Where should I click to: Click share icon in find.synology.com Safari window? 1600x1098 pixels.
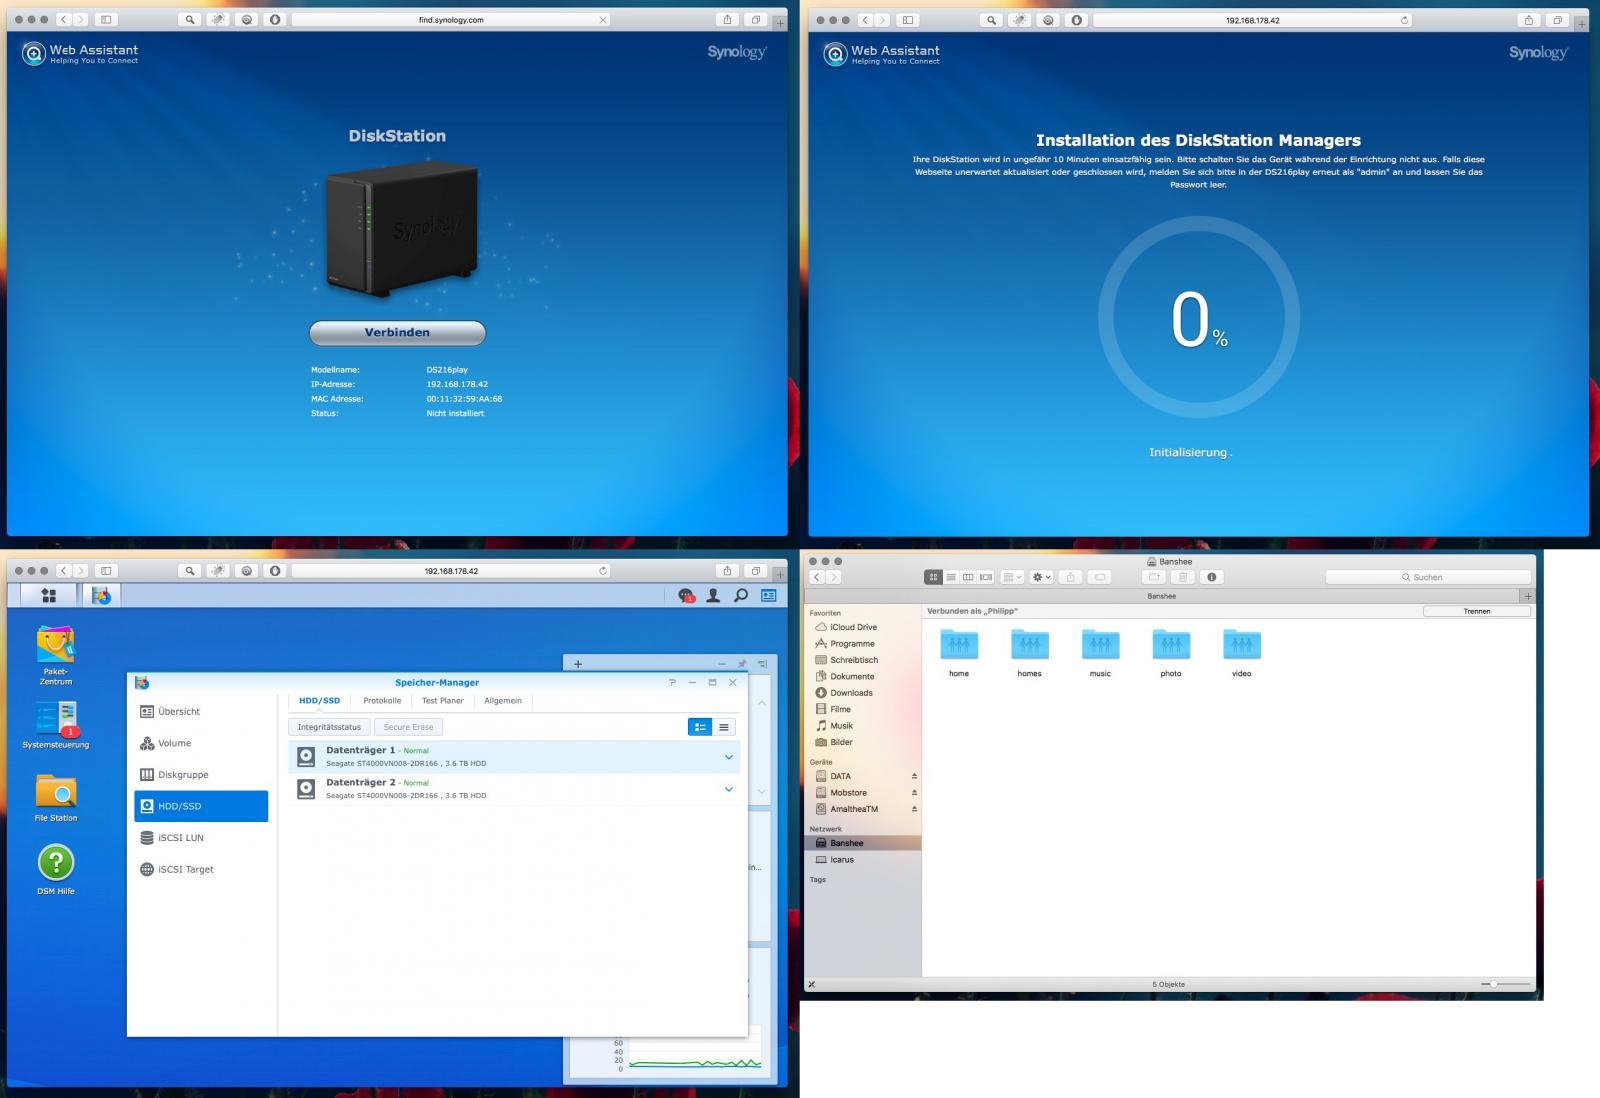(x=727, y=20)
